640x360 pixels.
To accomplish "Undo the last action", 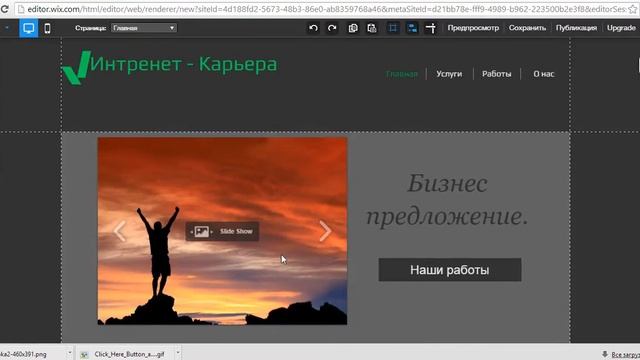I will pyautogui.click(x=313, y=28).
